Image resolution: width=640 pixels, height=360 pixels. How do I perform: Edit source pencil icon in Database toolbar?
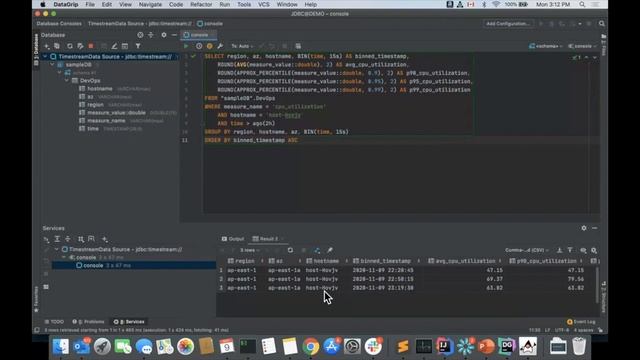click(114, 46)
